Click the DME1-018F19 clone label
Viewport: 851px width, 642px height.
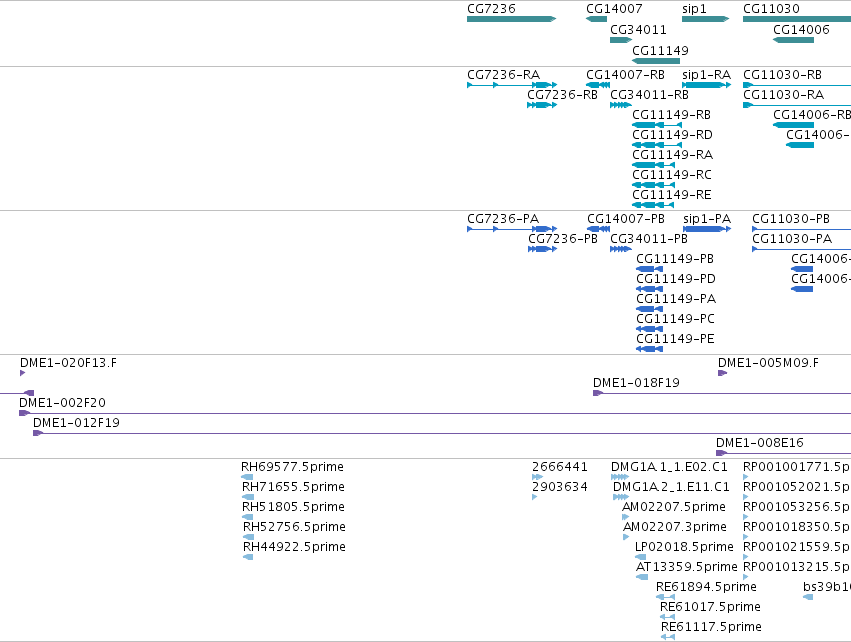pos(636,383)
